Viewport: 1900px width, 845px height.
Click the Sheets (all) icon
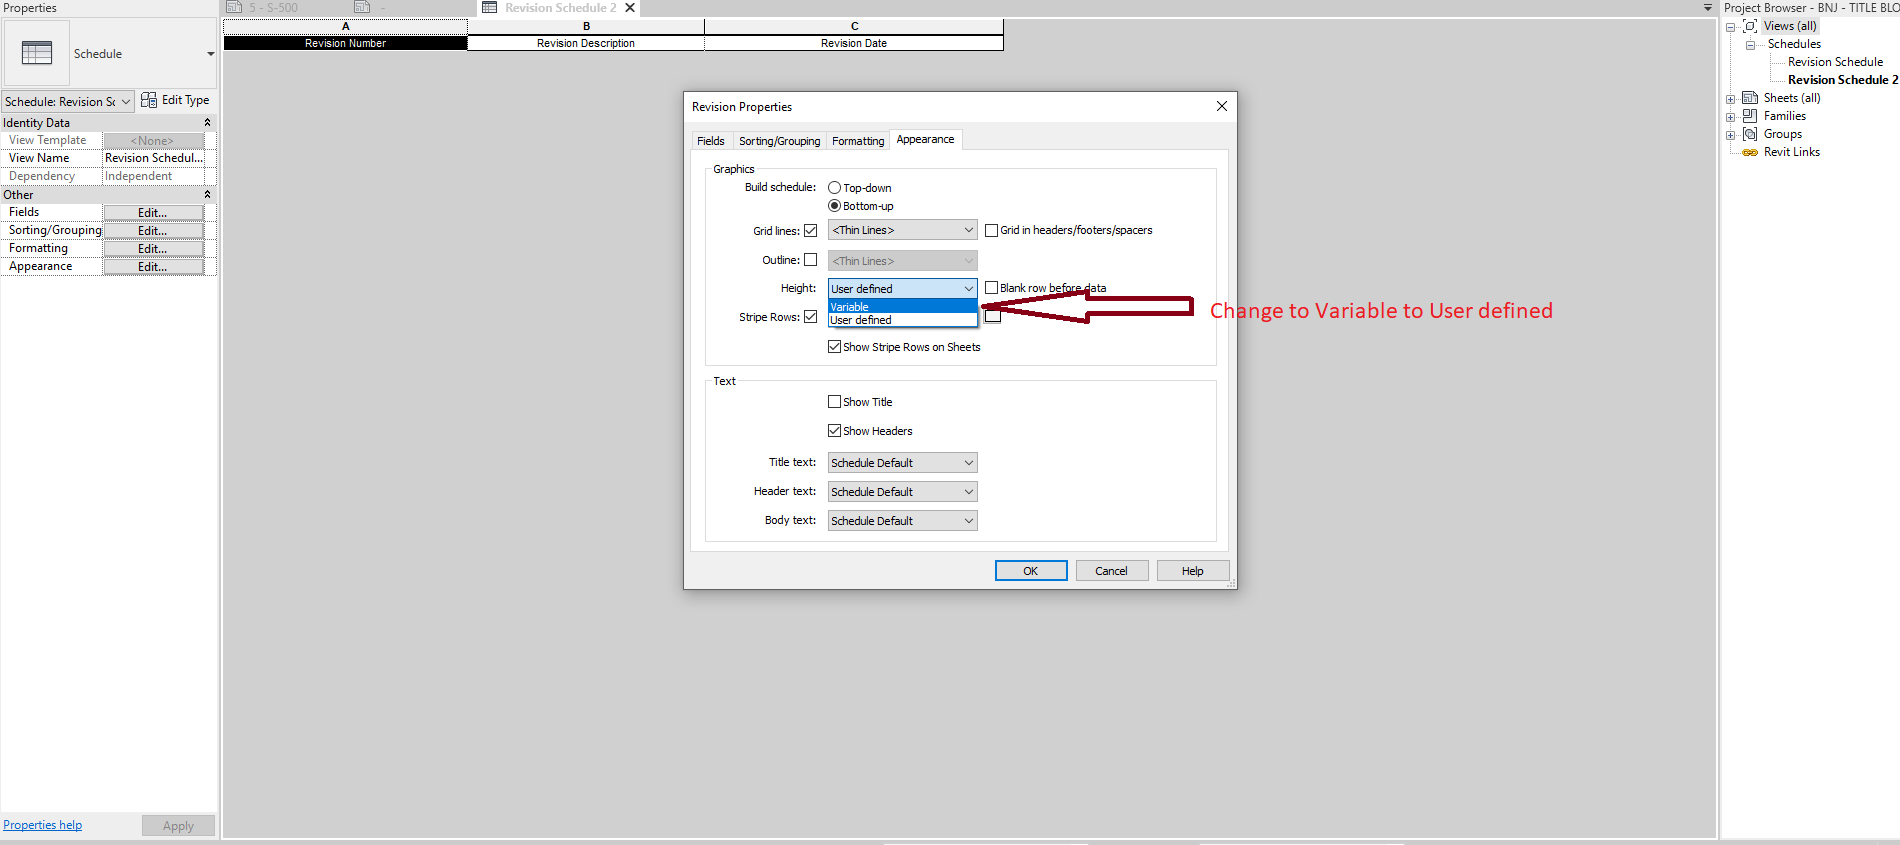(1750, 98)
